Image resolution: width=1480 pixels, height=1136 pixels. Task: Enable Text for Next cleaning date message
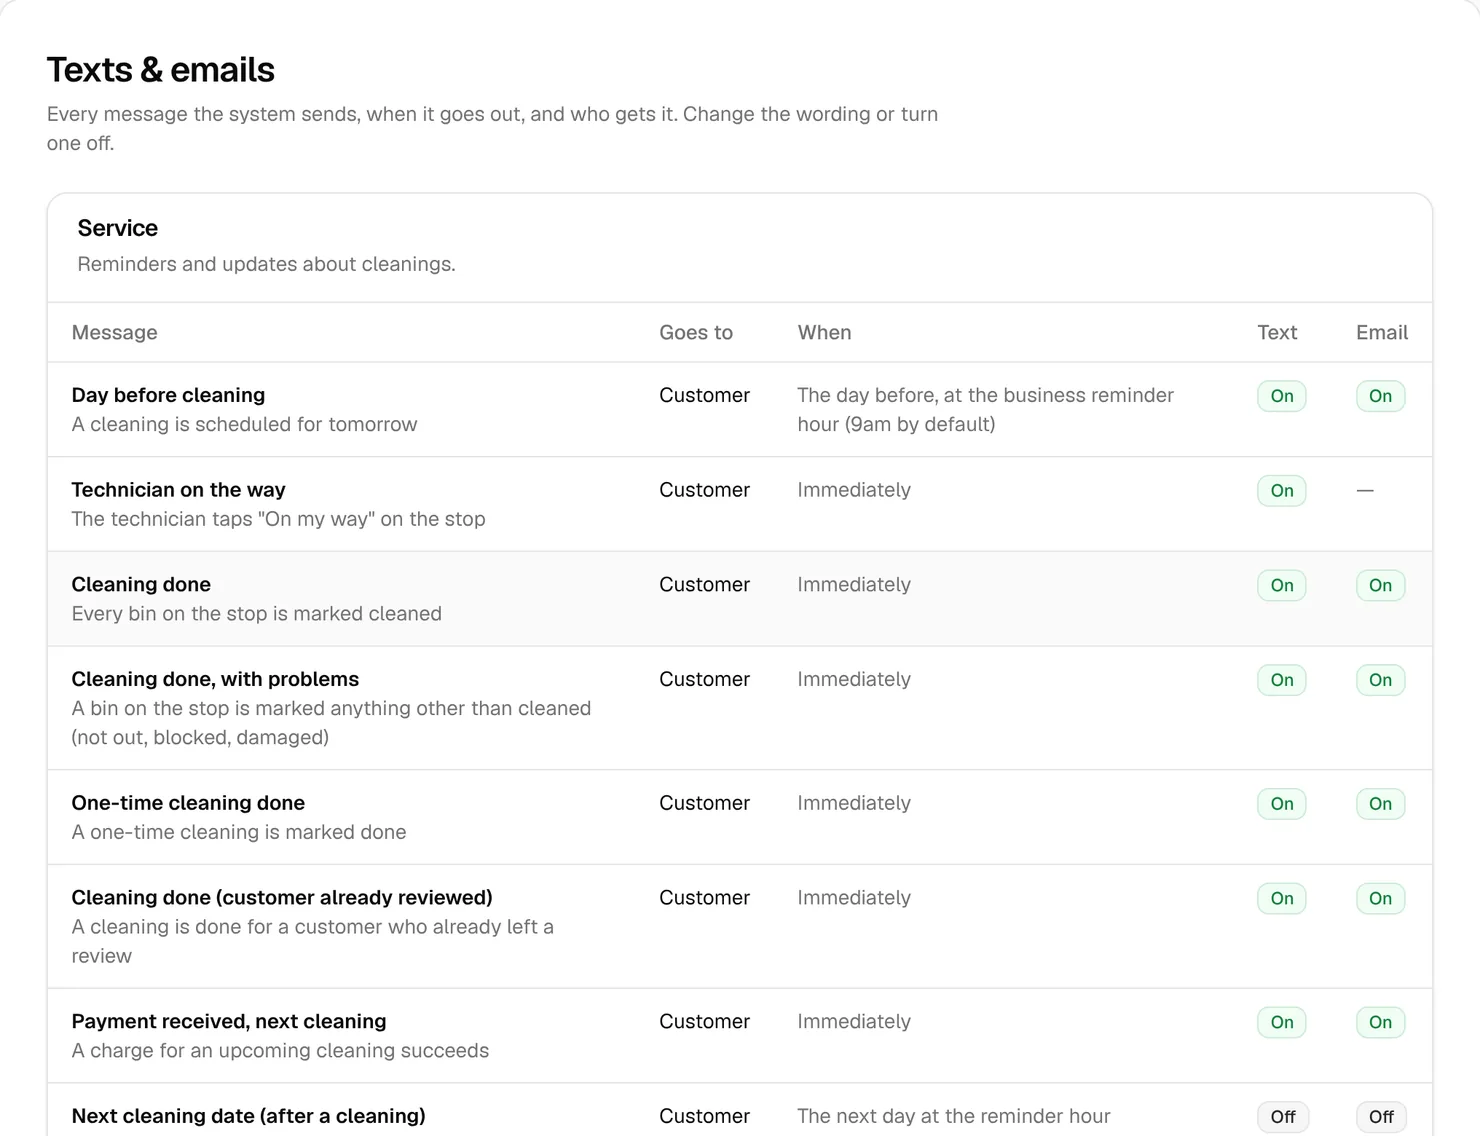tap(1283, 1117)
